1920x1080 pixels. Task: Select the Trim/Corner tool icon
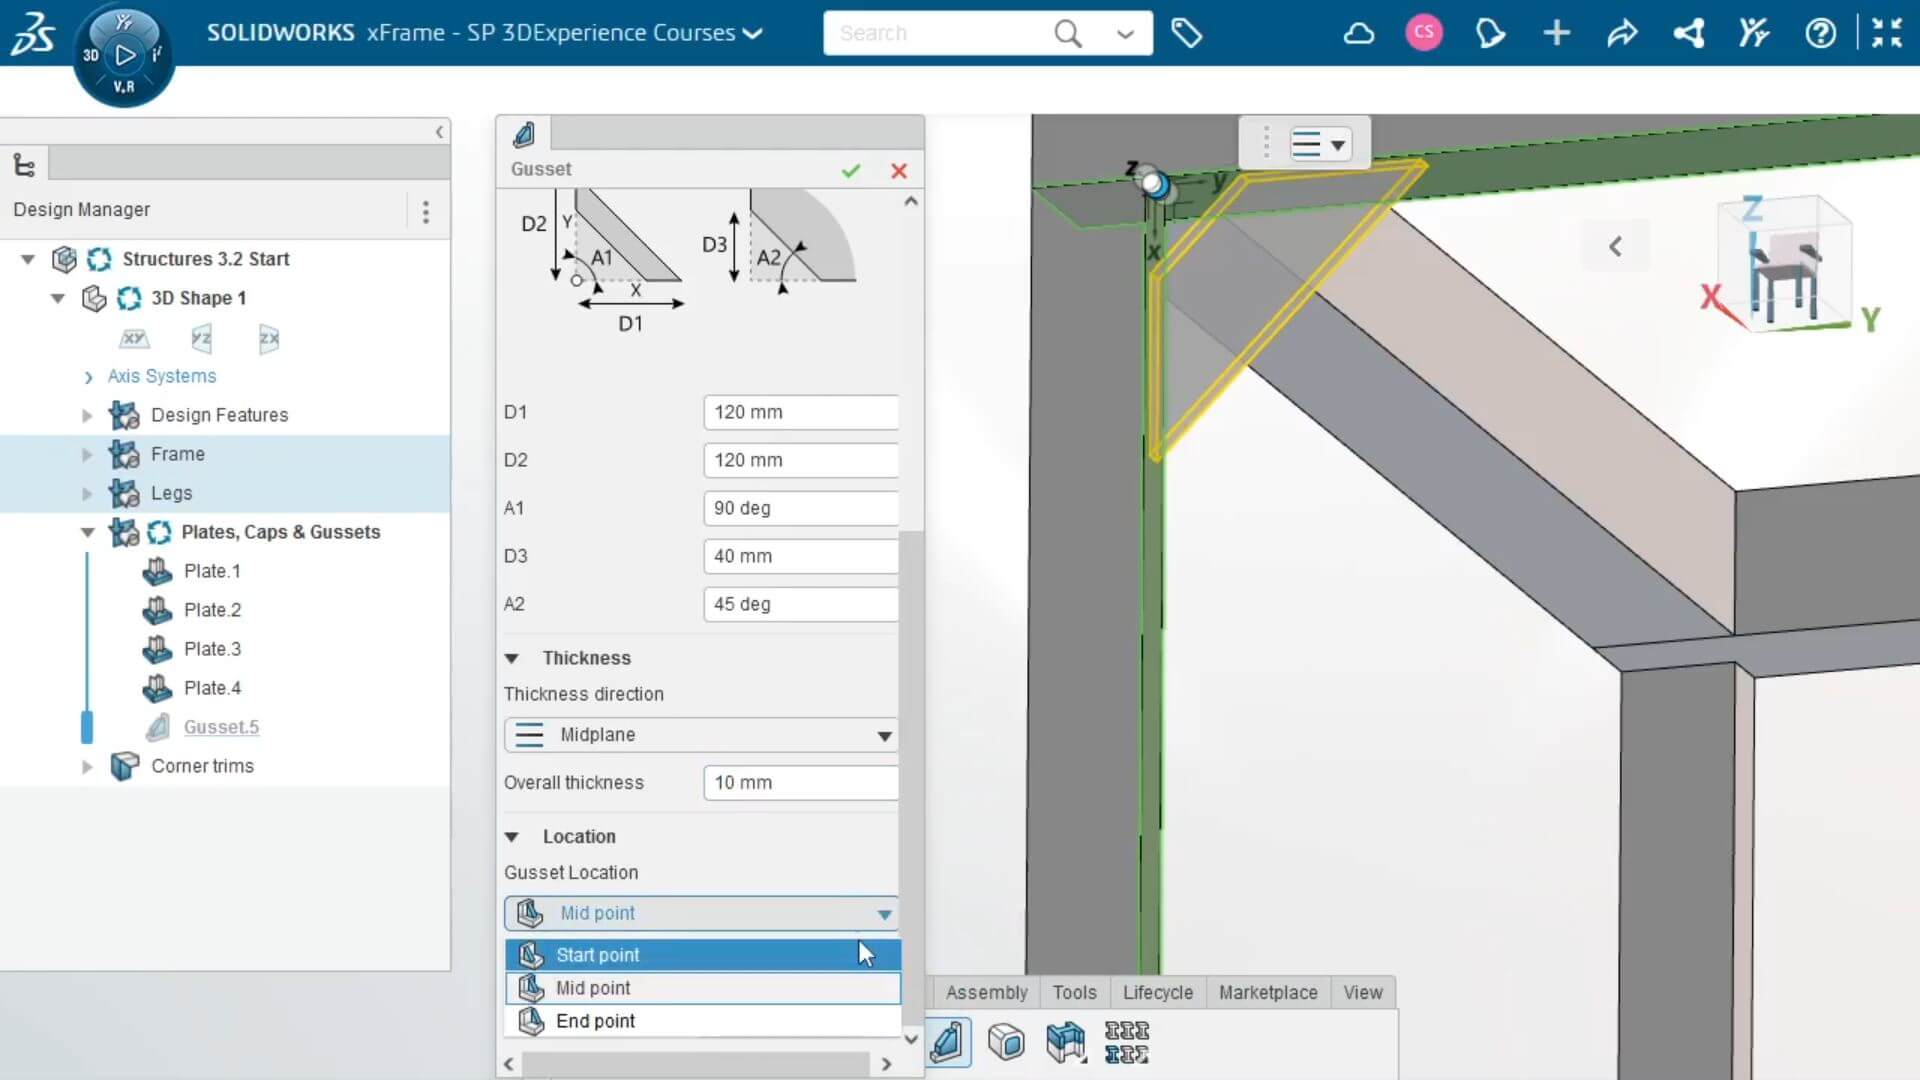tap(1066, 1042)
